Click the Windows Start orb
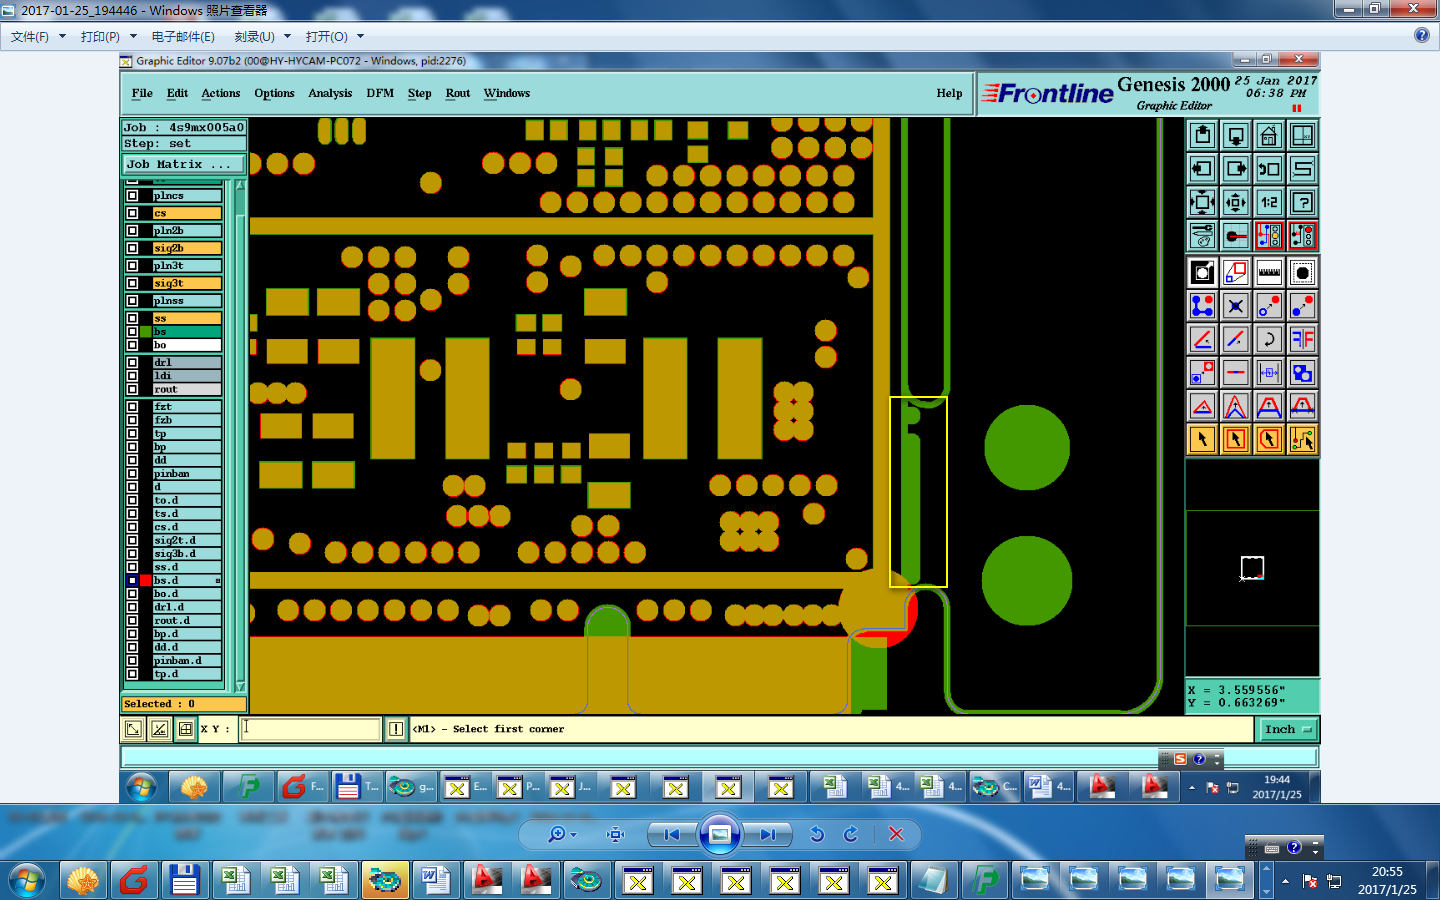This screenshot has width=1440, height=900. [x=27, y=880]
